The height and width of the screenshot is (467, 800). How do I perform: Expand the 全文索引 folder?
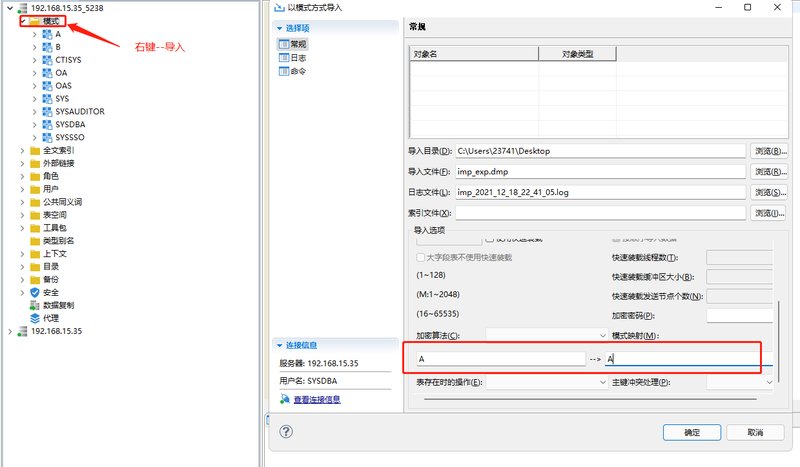pos(22,151)
